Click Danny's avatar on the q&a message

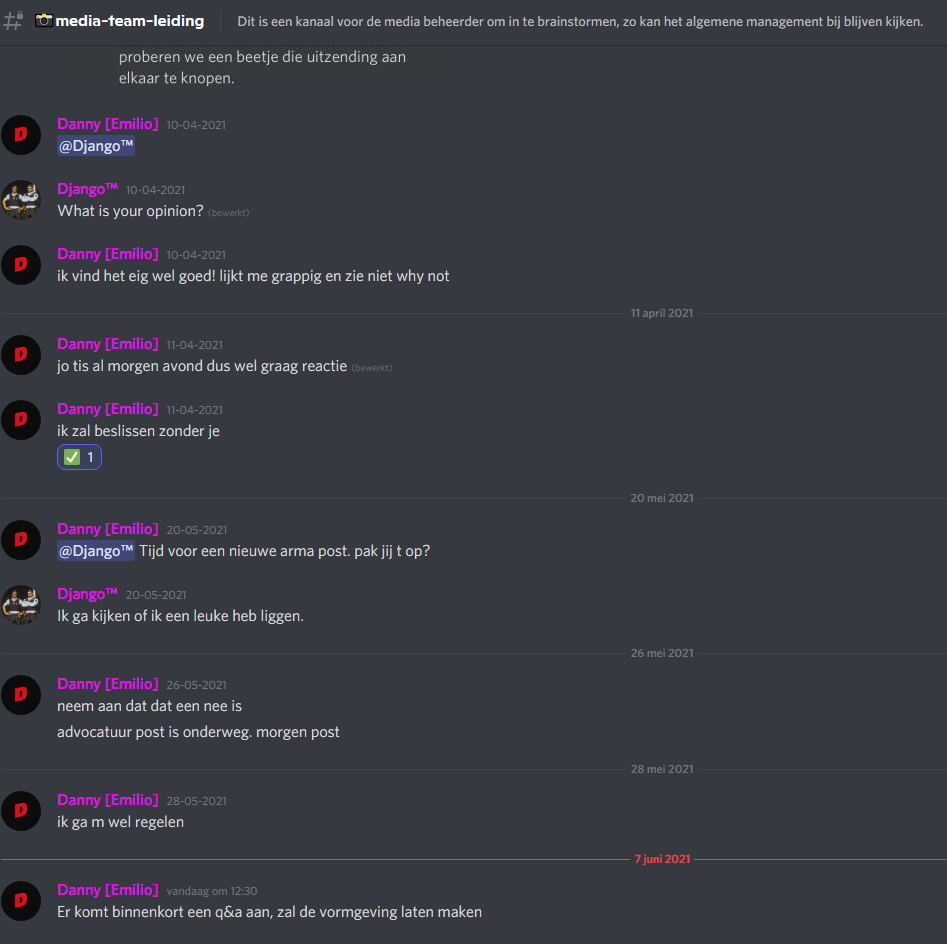pos(21,901)
